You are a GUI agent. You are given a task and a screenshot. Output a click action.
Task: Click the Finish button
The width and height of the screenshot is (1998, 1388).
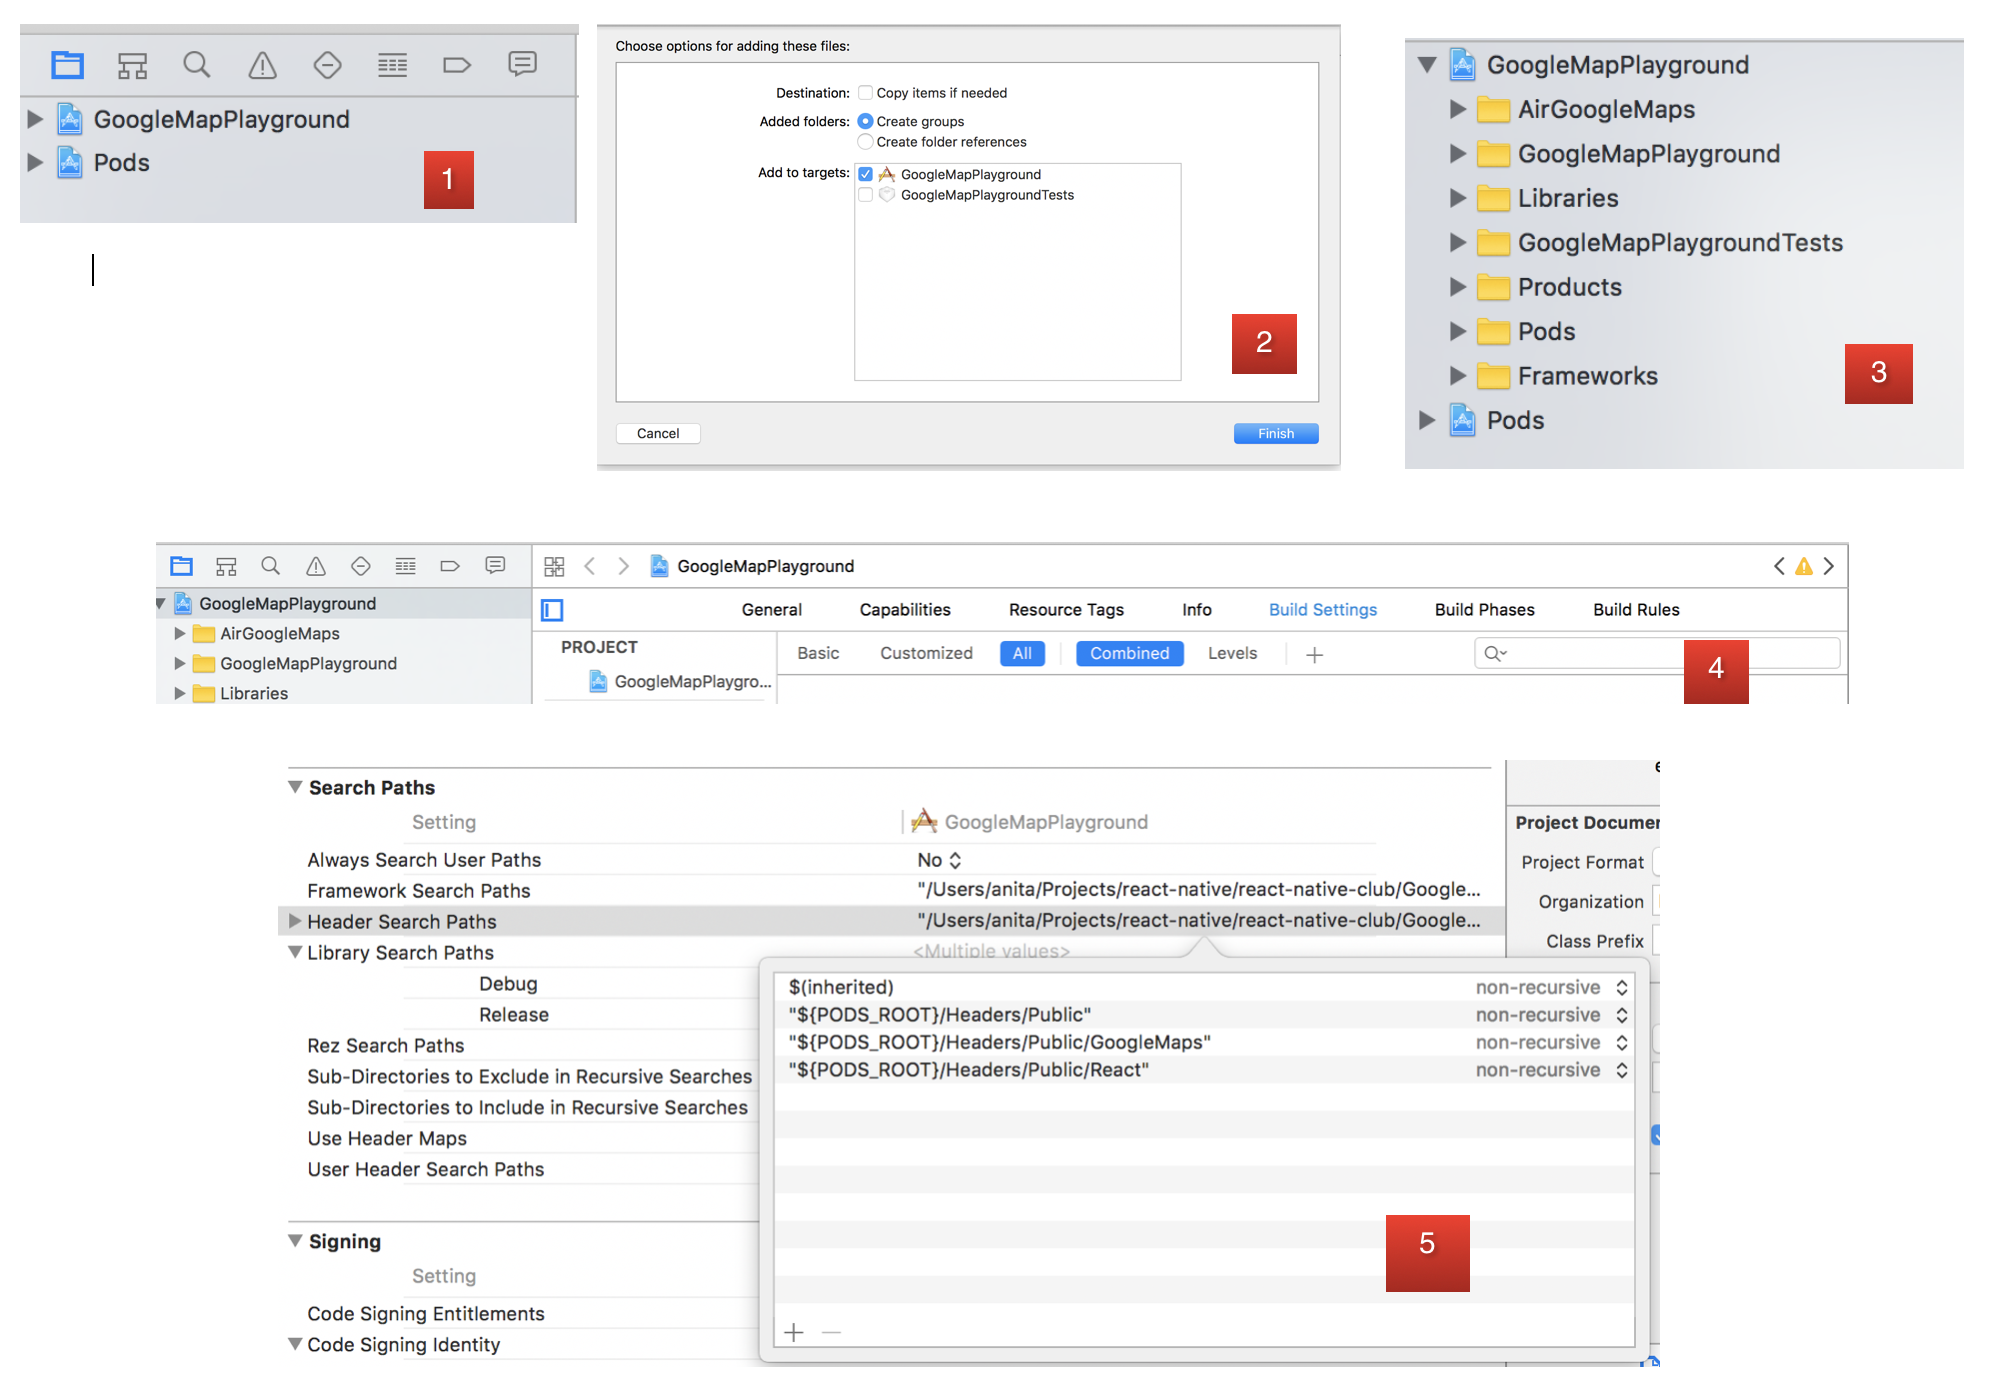point(1275,433)
